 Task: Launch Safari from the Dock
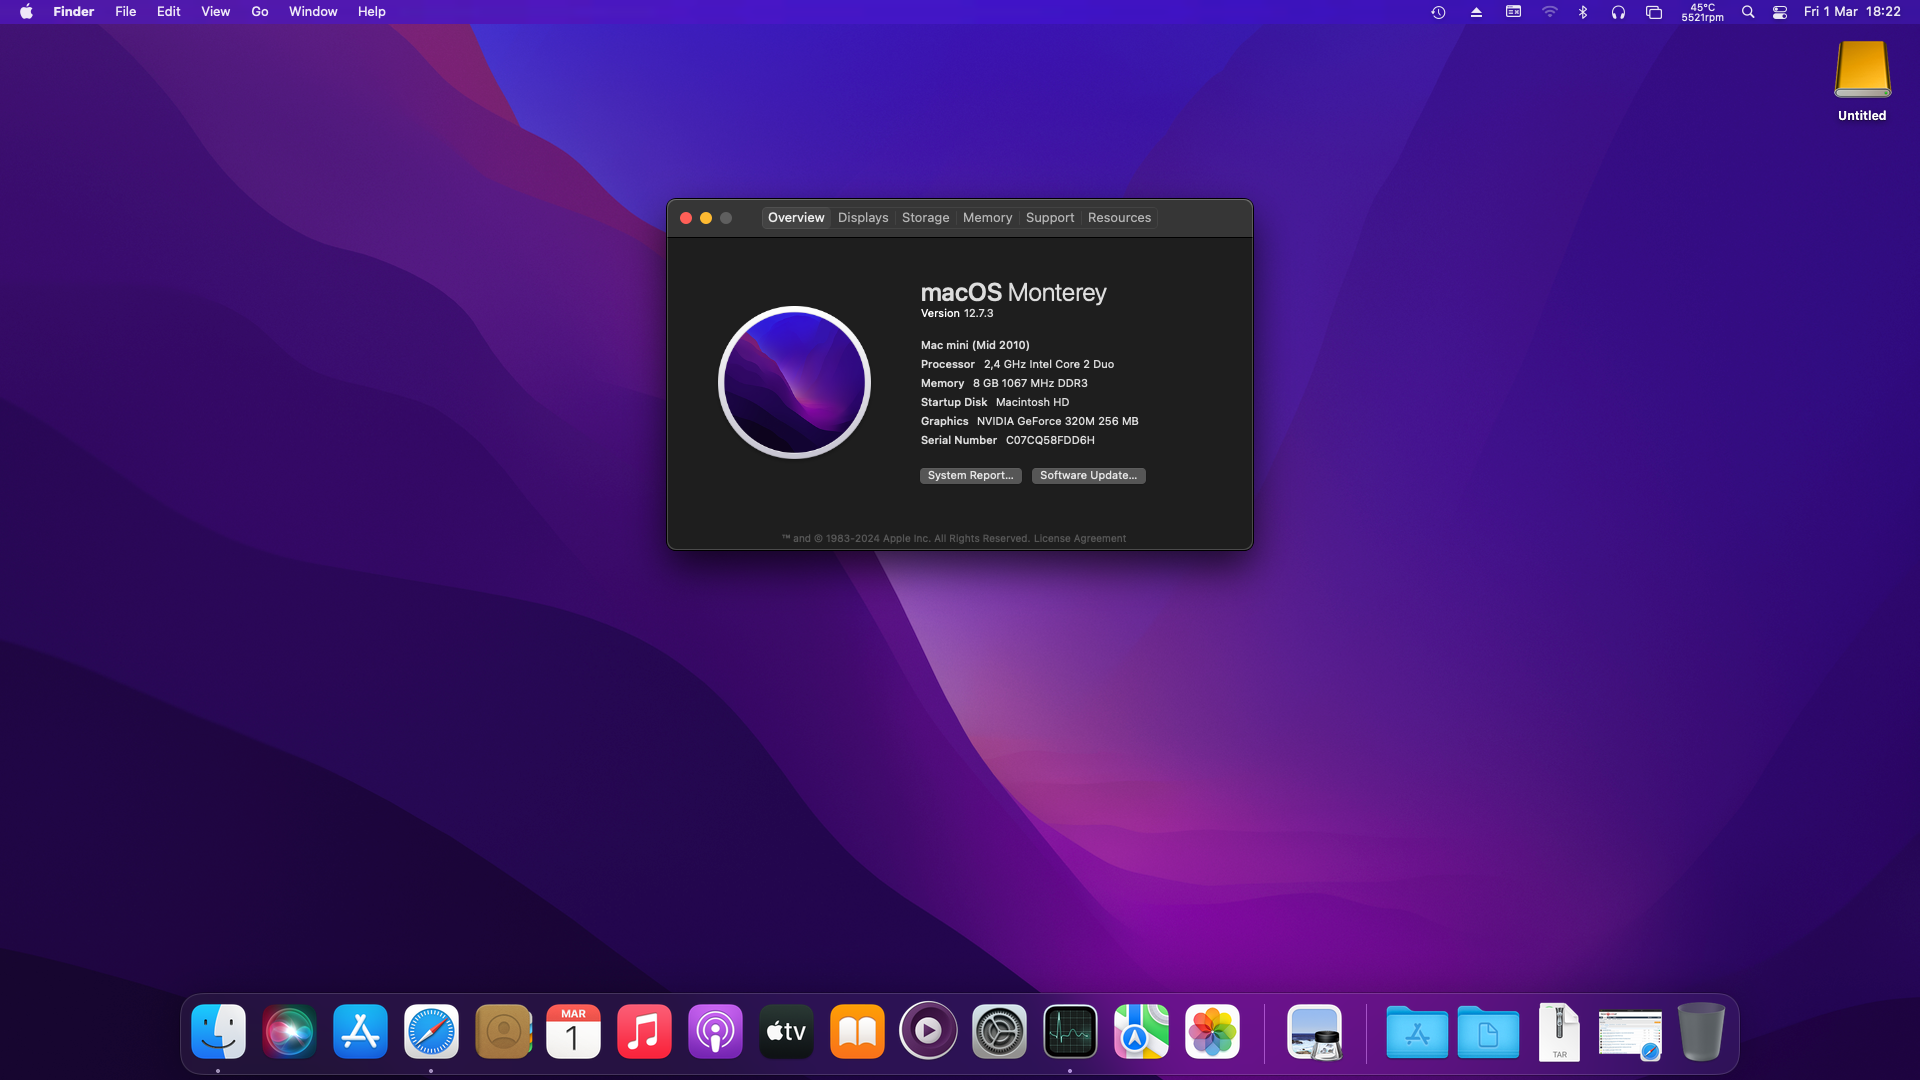click(431, 1031)
